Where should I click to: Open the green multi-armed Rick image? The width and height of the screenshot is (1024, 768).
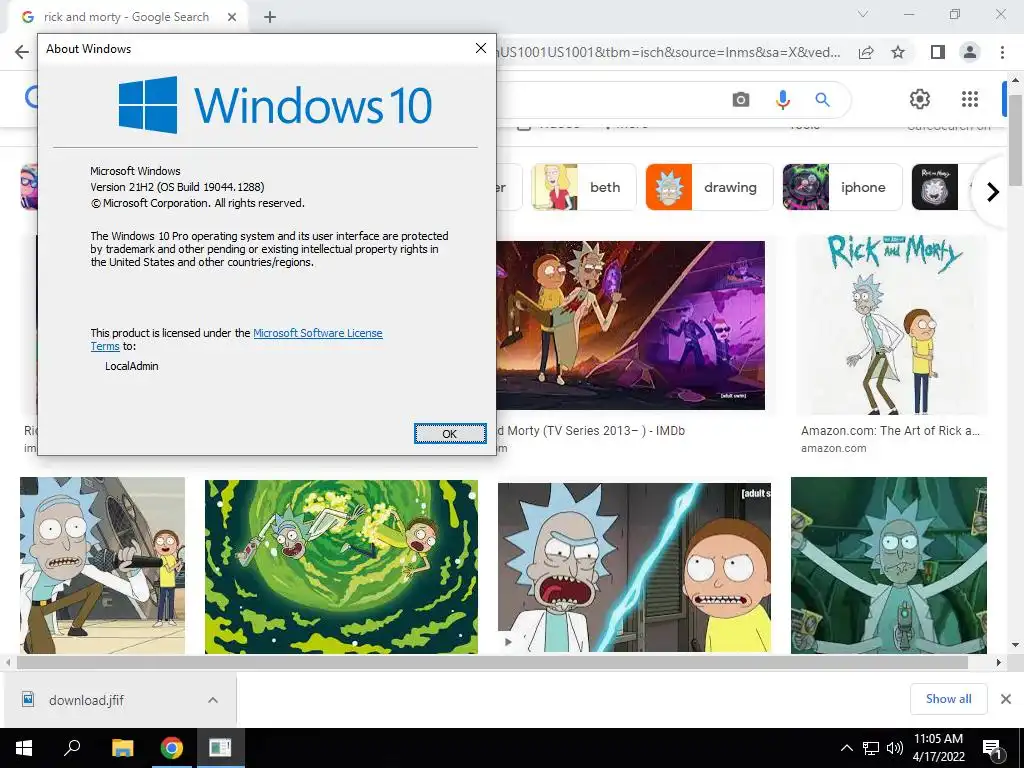click(x=889, y=565)
